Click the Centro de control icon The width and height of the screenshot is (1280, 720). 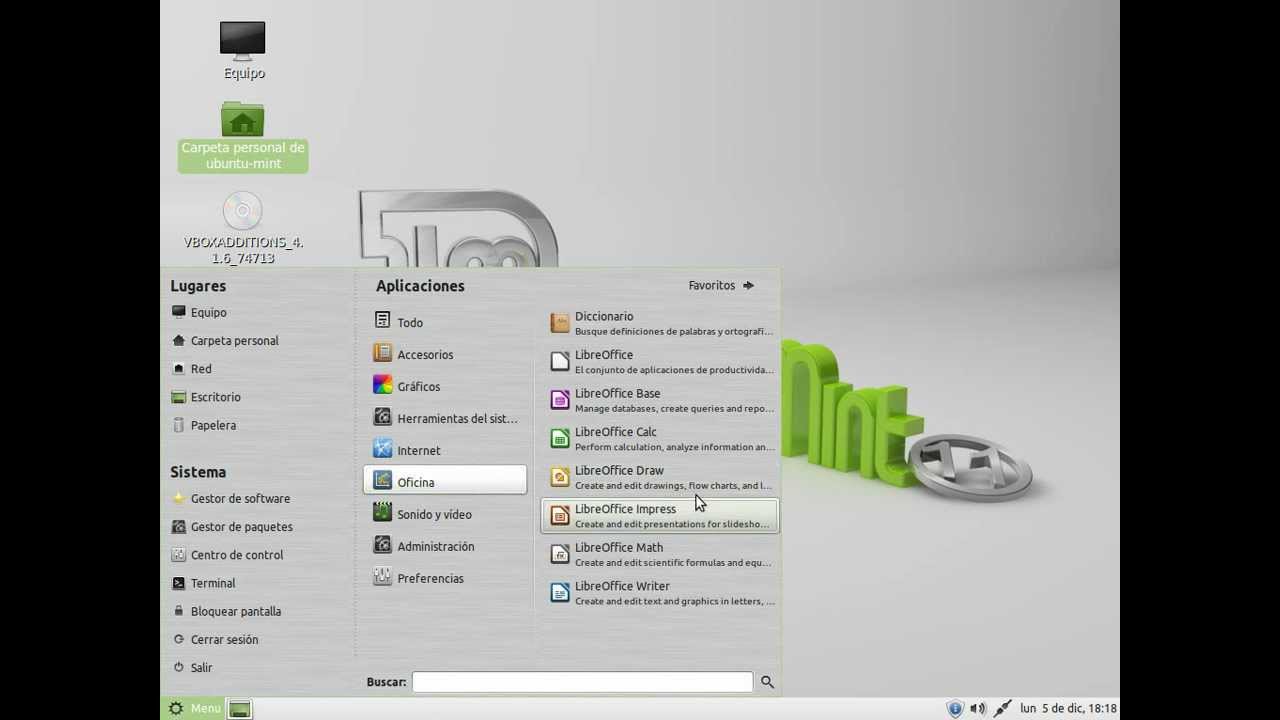[x=179, y=554]
